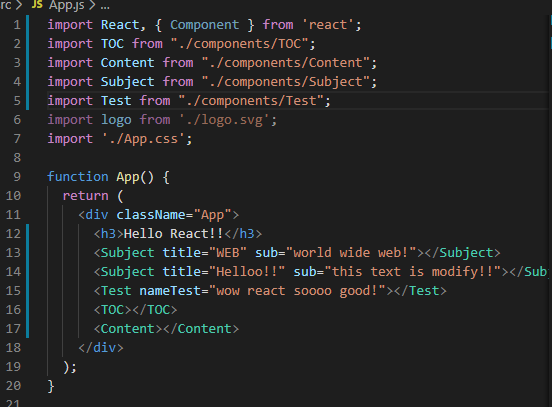This screenshot has width=552, height=407.
Task: Click "./components/Content" path on line 3
Action: 286,63
